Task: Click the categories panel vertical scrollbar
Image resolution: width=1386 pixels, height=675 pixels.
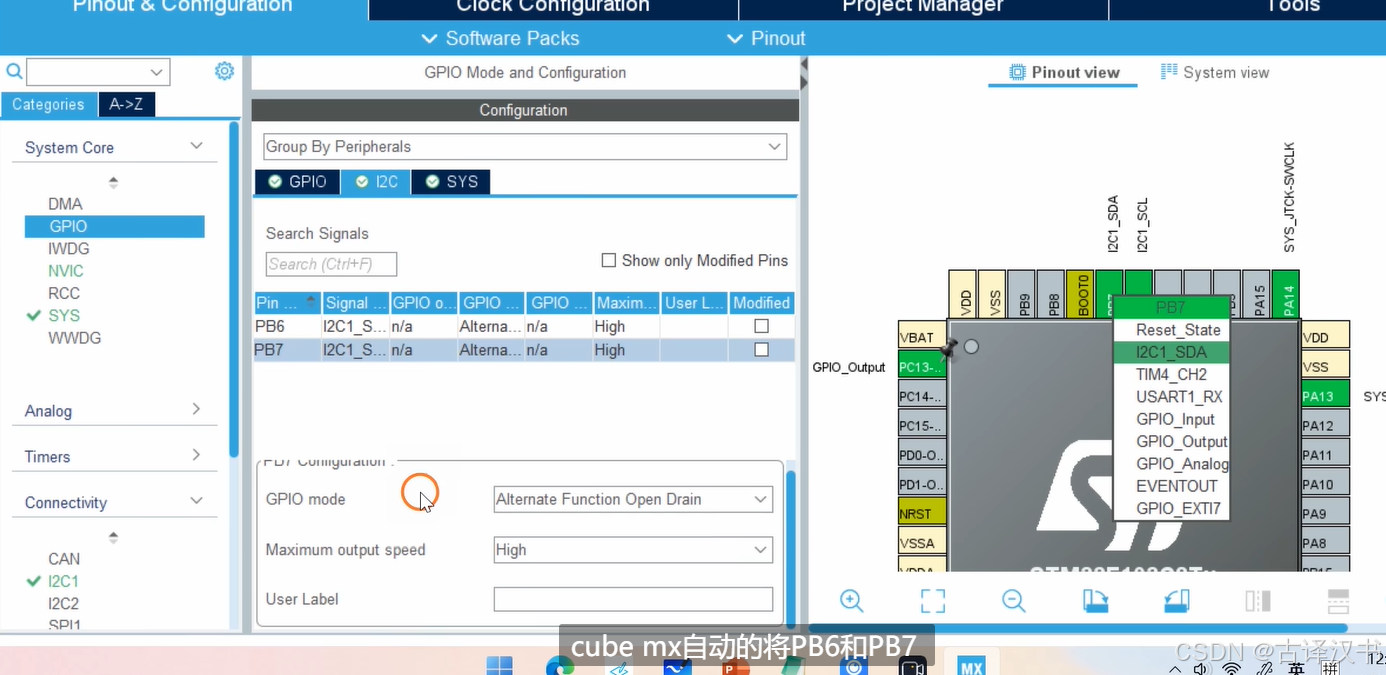Action: pyautogui.click(x=234, y=290)
